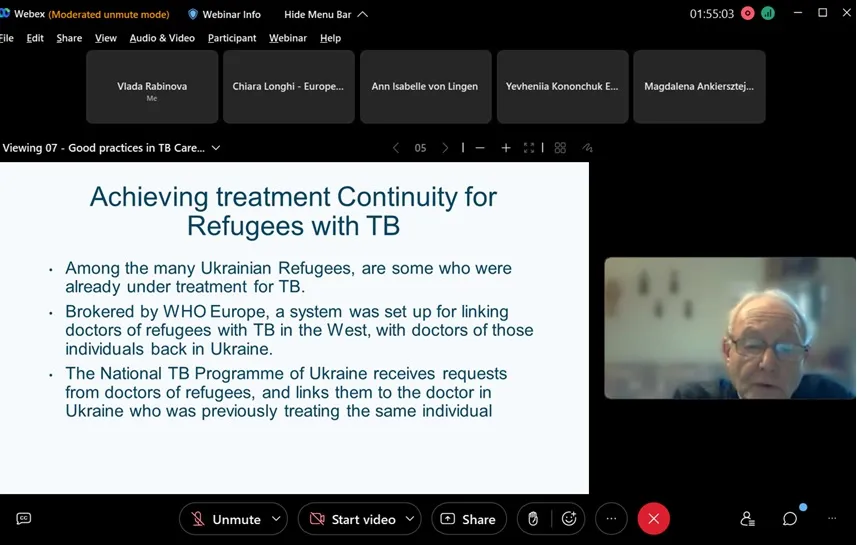Open viewing content dropdown chevron
The width and height of the screenshot is (857, 545).
[x=216, y=148]
